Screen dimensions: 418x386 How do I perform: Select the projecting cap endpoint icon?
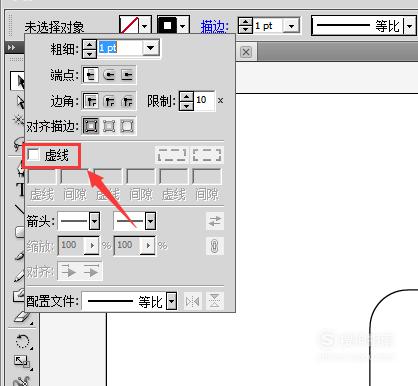point(127,75)
